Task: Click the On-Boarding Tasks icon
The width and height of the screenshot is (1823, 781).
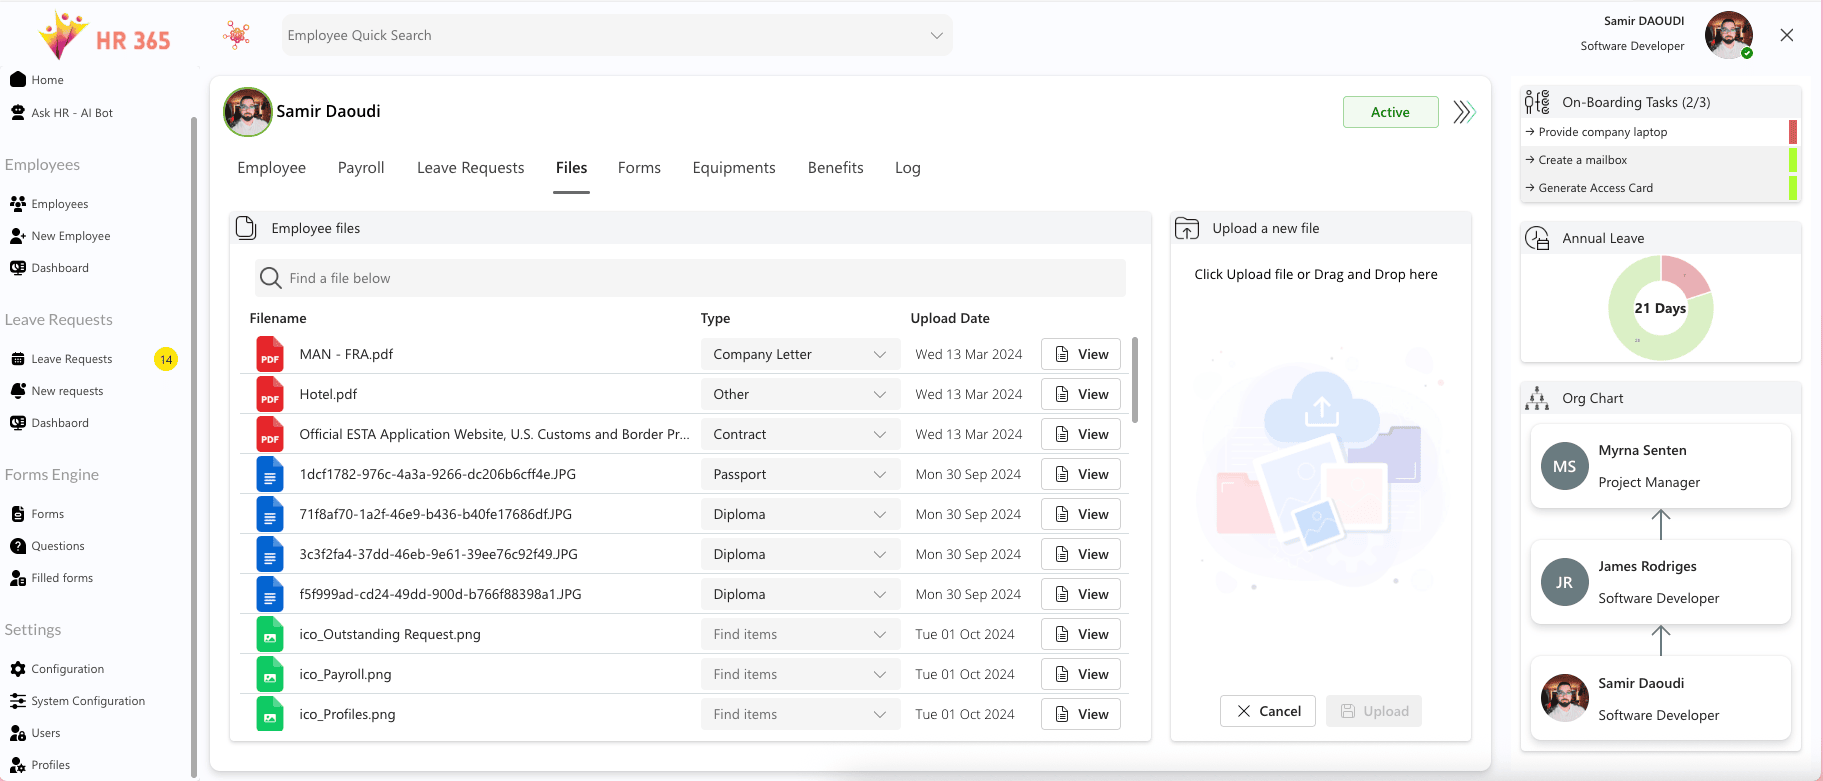Action: 1537,102
